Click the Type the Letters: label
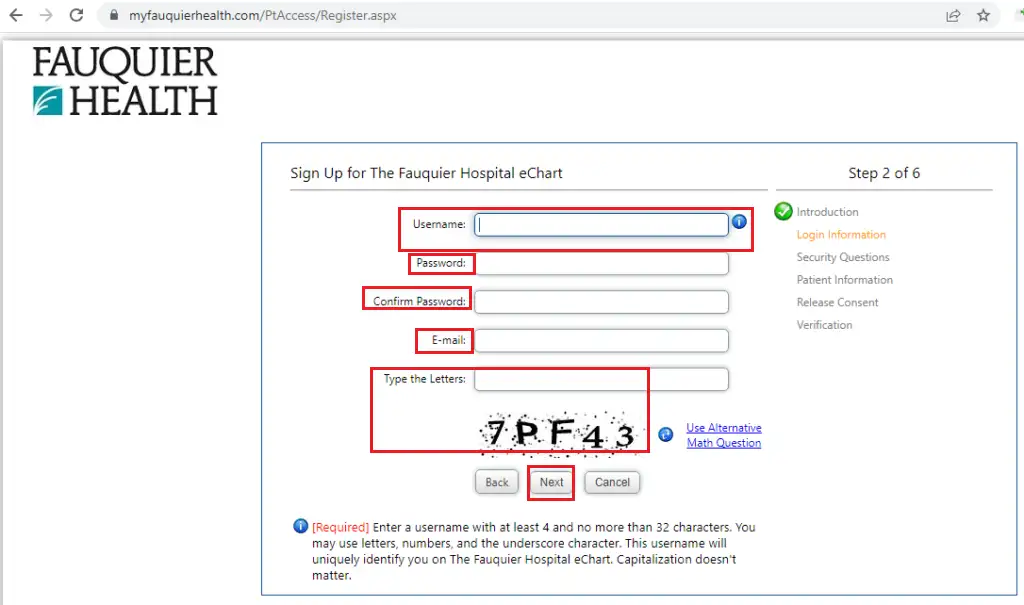This screenshot has width=1024, height=605. pos(424,379)
